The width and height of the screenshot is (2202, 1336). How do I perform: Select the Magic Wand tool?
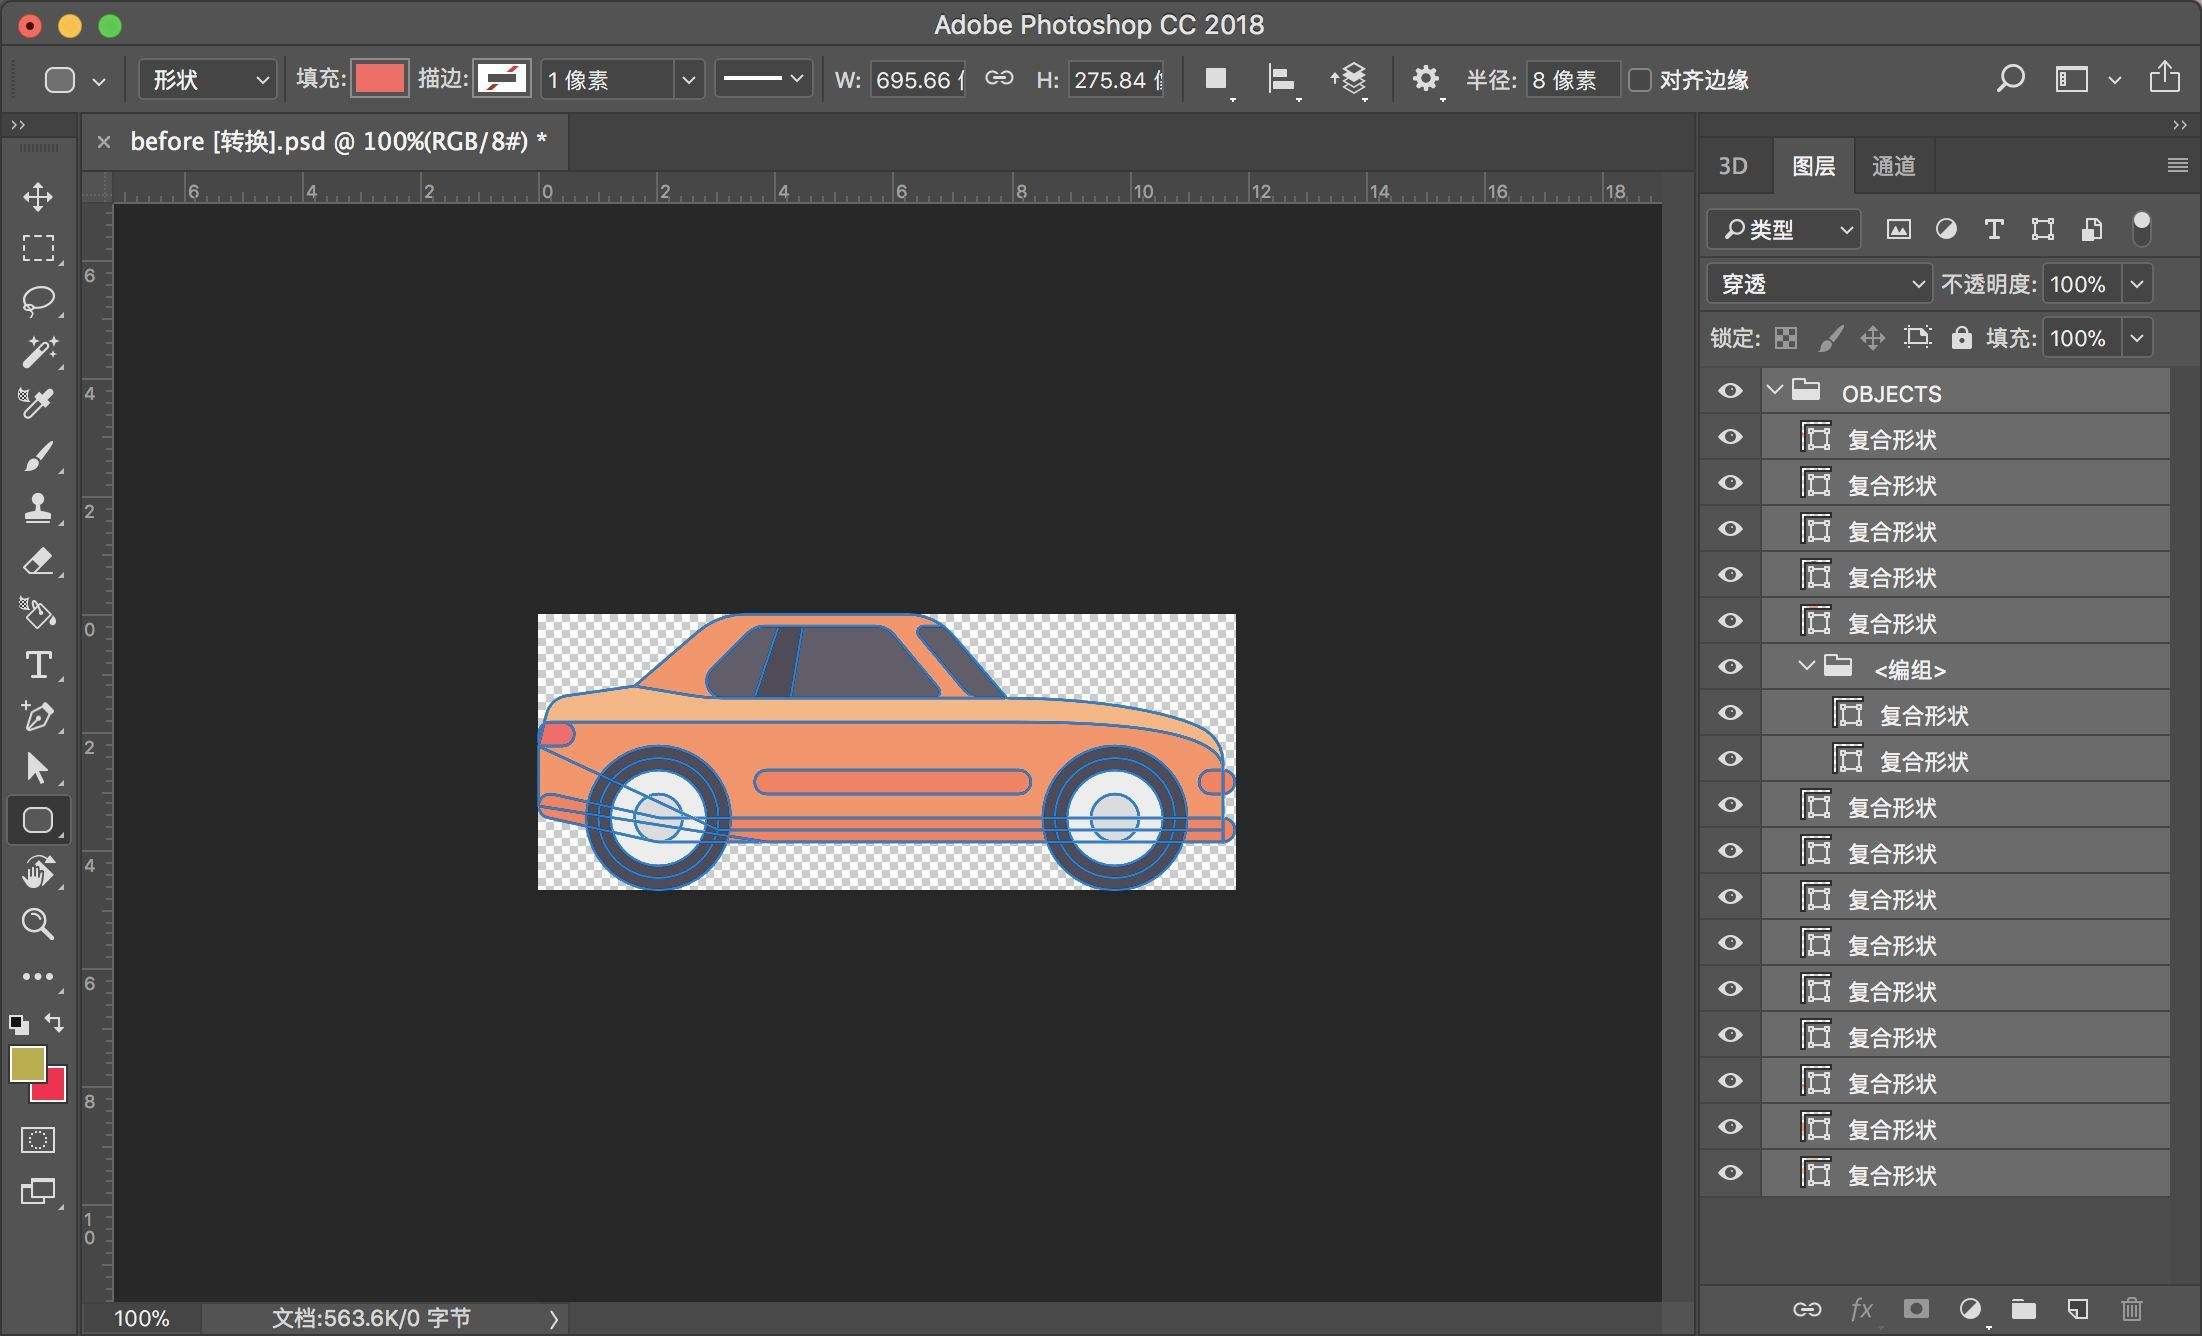click(38, 352)
